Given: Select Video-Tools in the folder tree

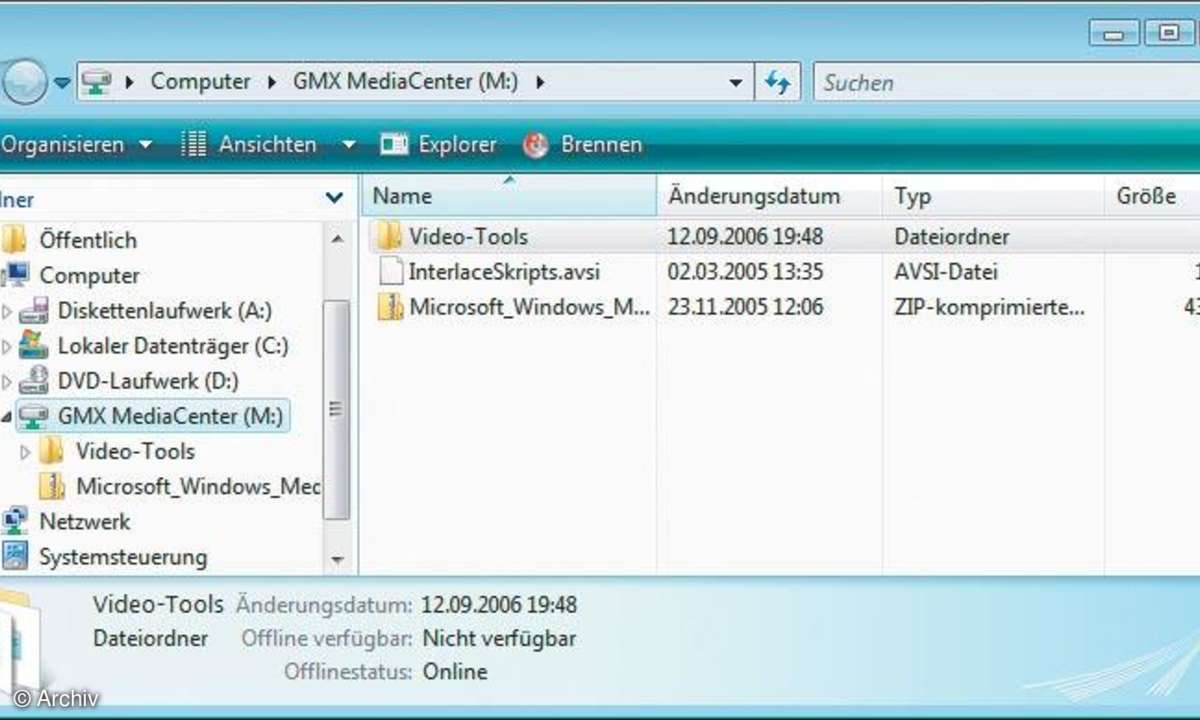Looking at the screenshot, I should tap(135, 451).
